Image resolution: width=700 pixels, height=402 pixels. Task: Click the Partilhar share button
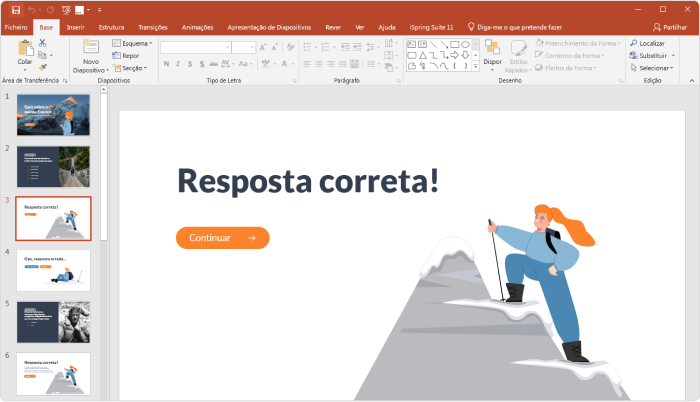click(670, 27)
